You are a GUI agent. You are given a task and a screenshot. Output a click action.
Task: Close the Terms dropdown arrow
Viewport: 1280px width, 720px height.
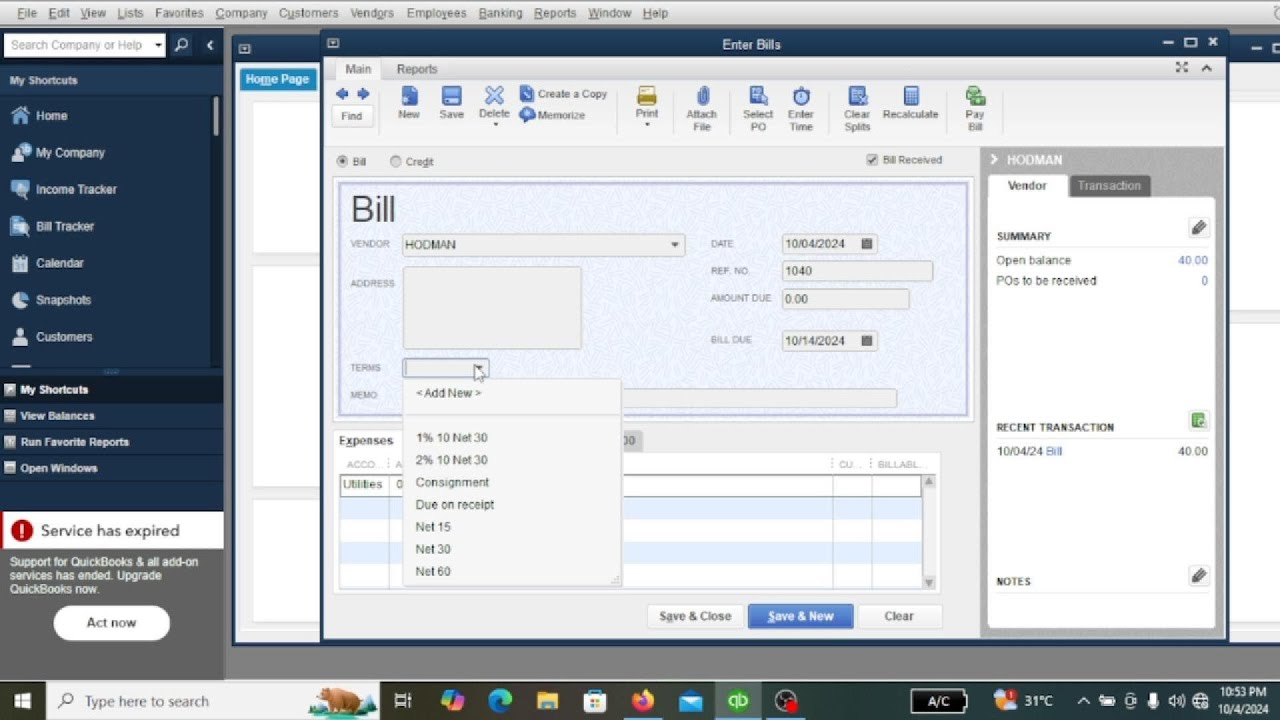479,369
